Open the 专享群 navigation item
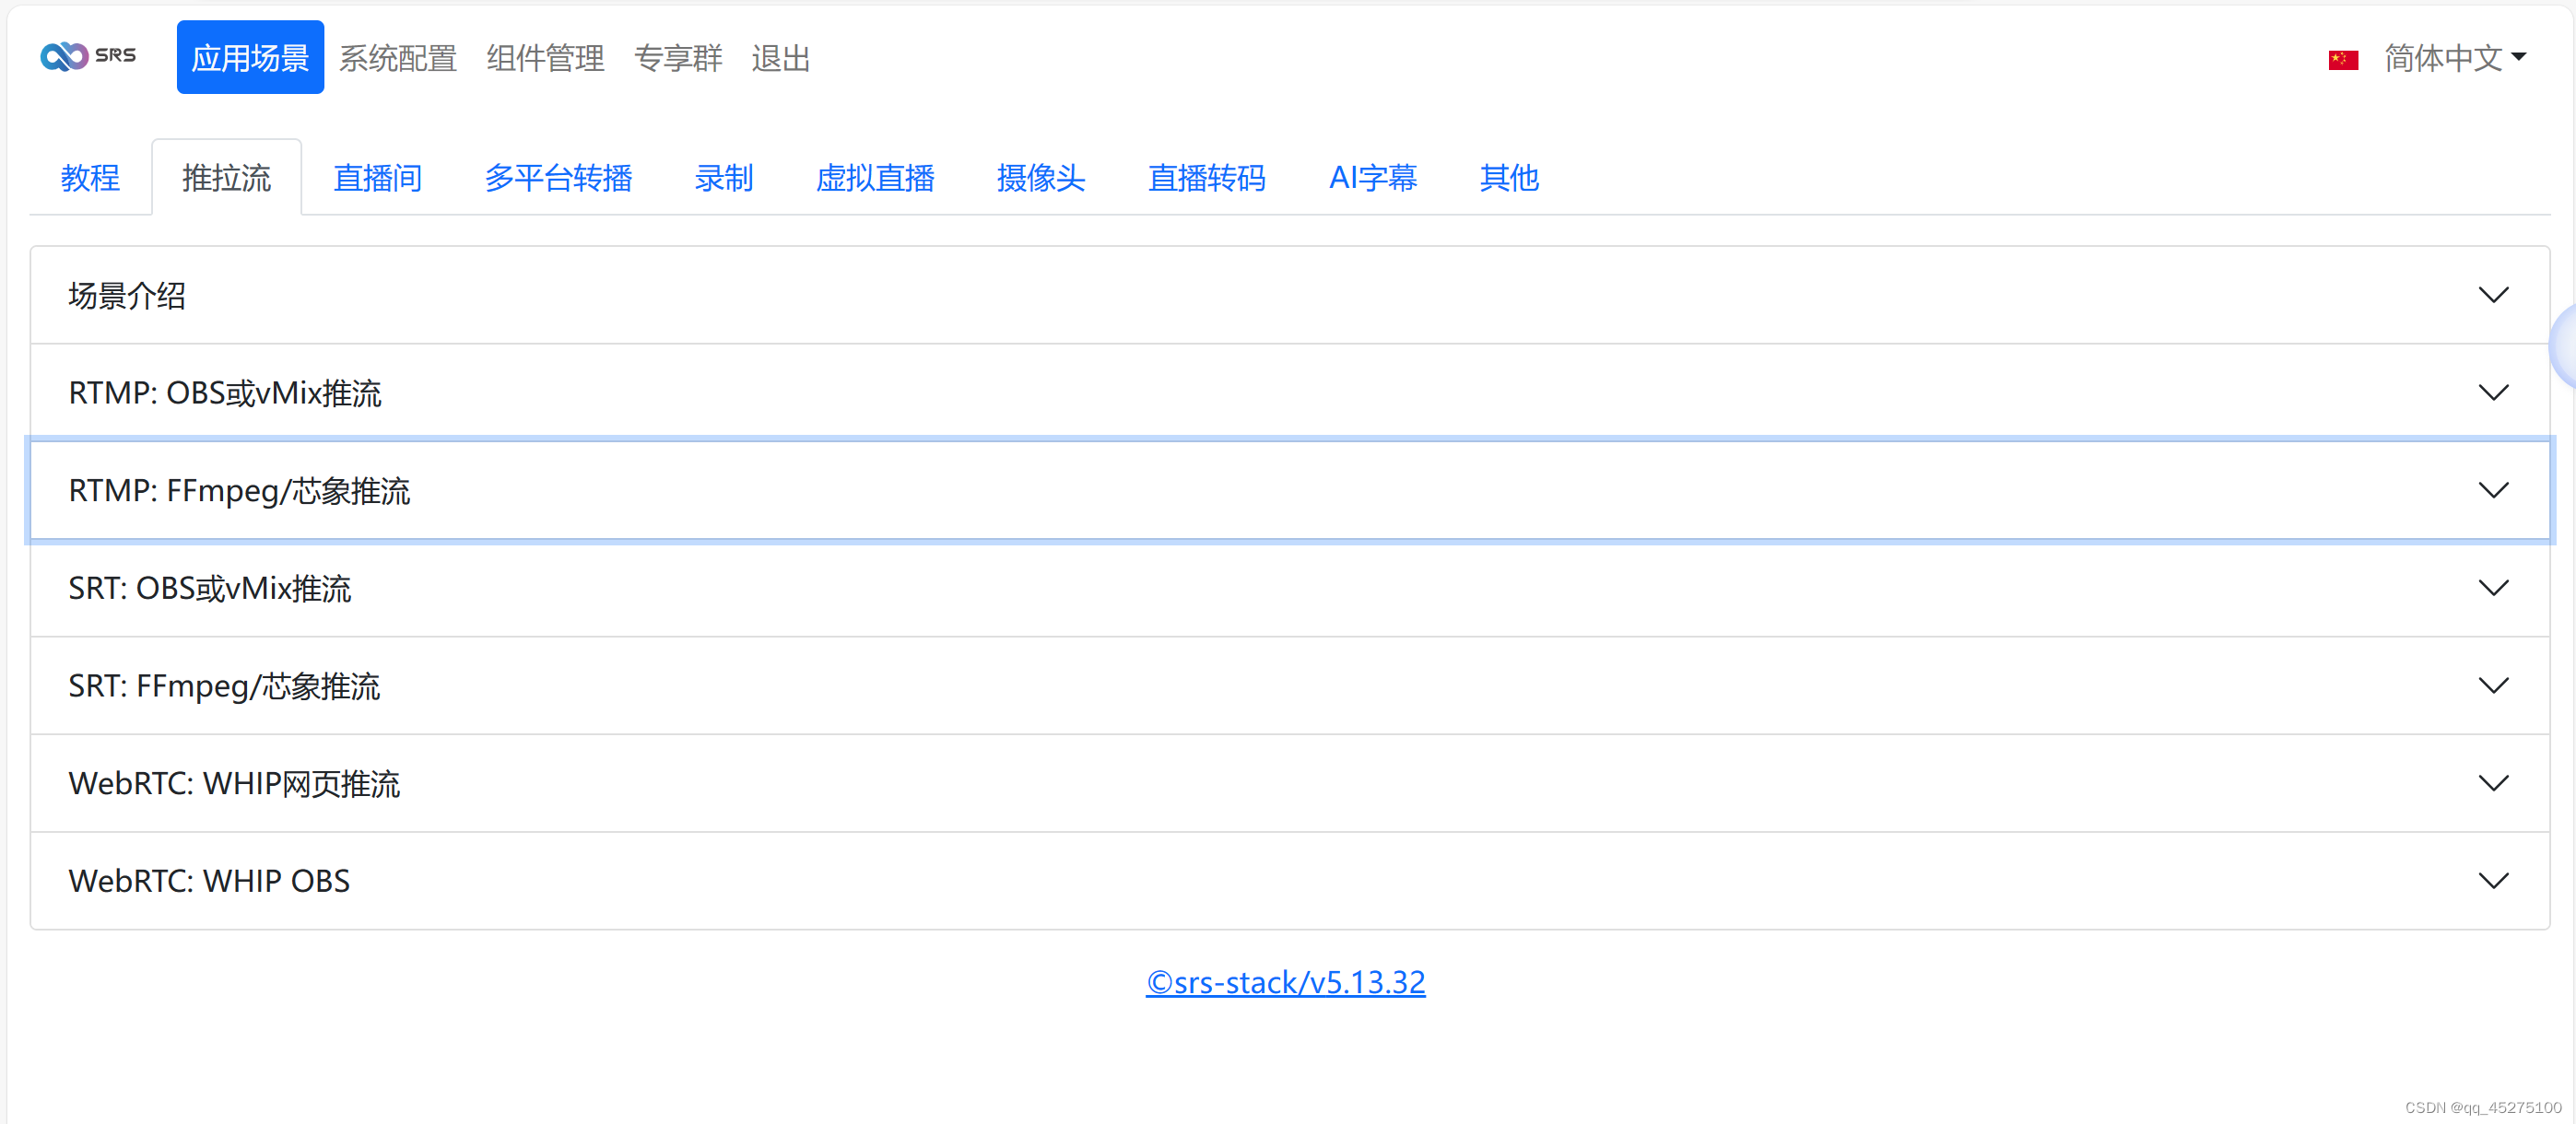This screenshot has height=1124, width=2576. [x=678, y=58]
